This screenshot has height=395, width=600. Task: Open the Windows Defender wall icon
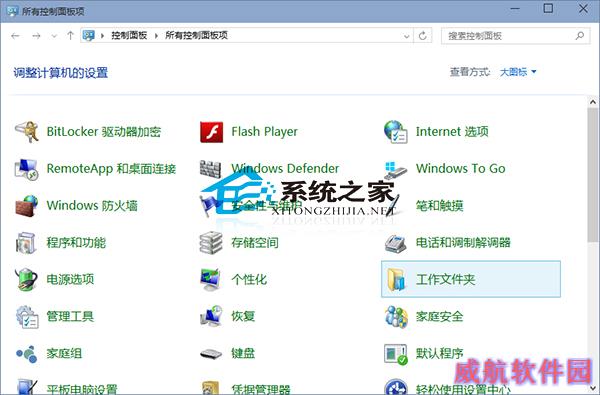click(x=210, y=169)
